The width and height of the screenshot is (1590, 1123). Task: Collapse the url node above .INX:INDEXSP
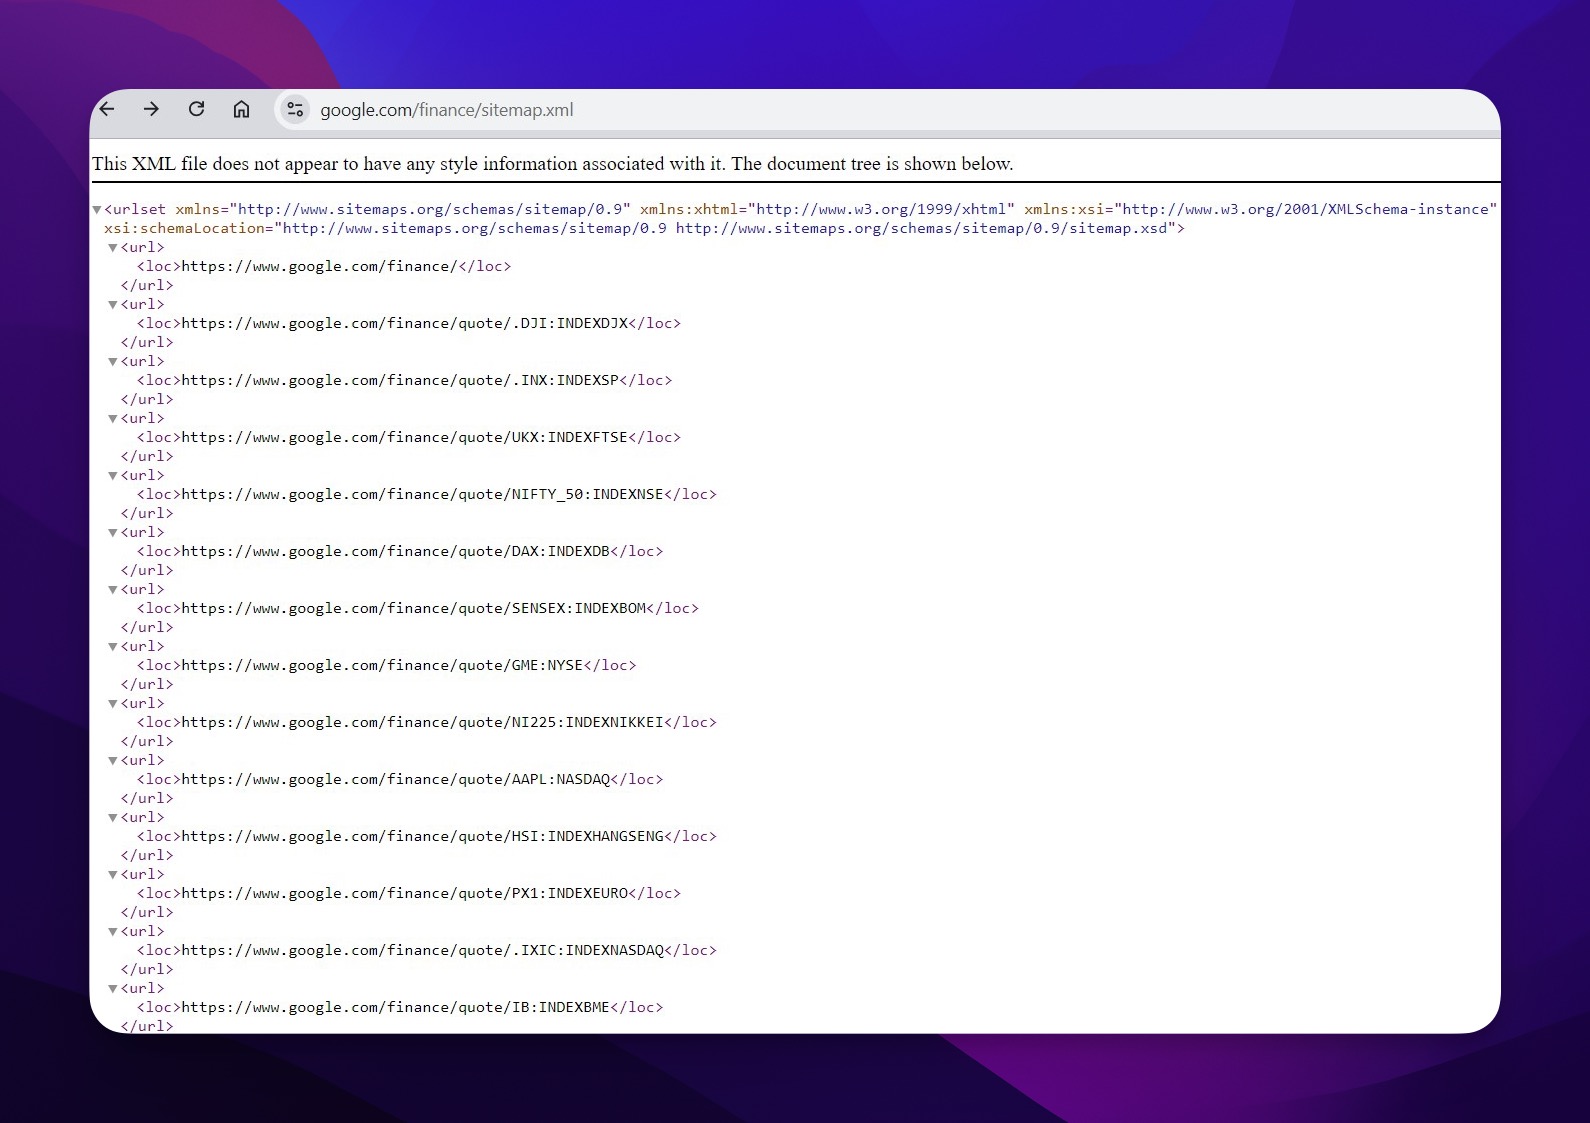click(113, 362)
